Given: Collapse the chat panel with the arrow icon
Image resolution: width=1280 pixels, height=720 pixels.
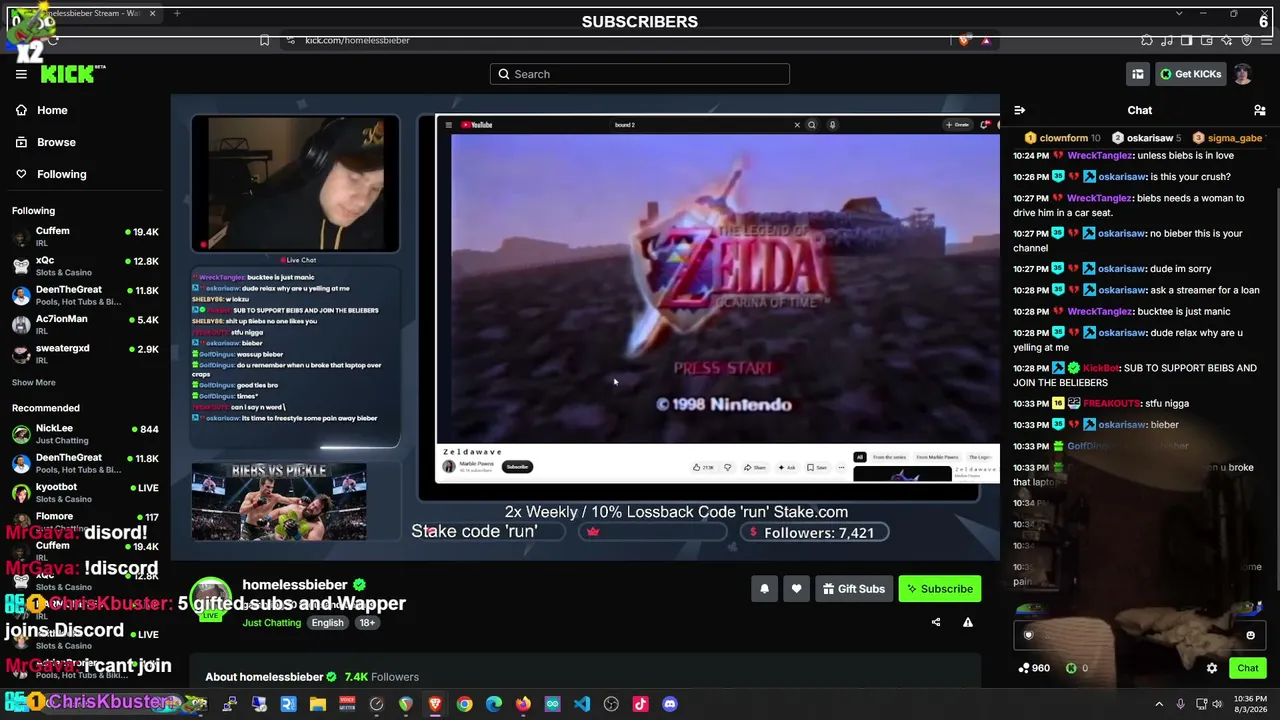Looking at the screenshot, I should pos(1019,110).
